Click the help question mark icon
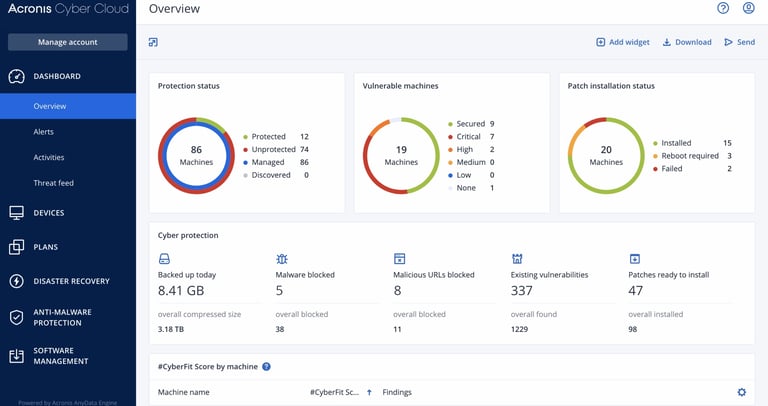768x406 pixels. 723,9
